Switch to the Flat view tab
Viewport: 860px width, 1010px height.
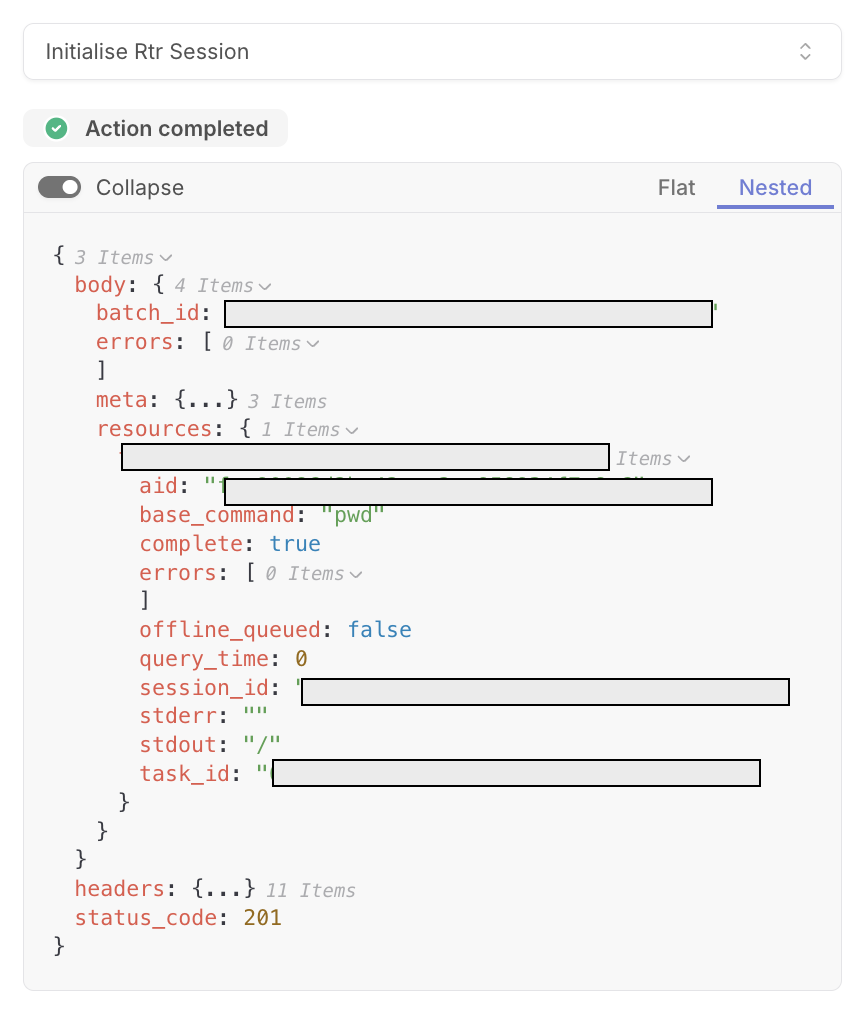[x=676, y=187]
